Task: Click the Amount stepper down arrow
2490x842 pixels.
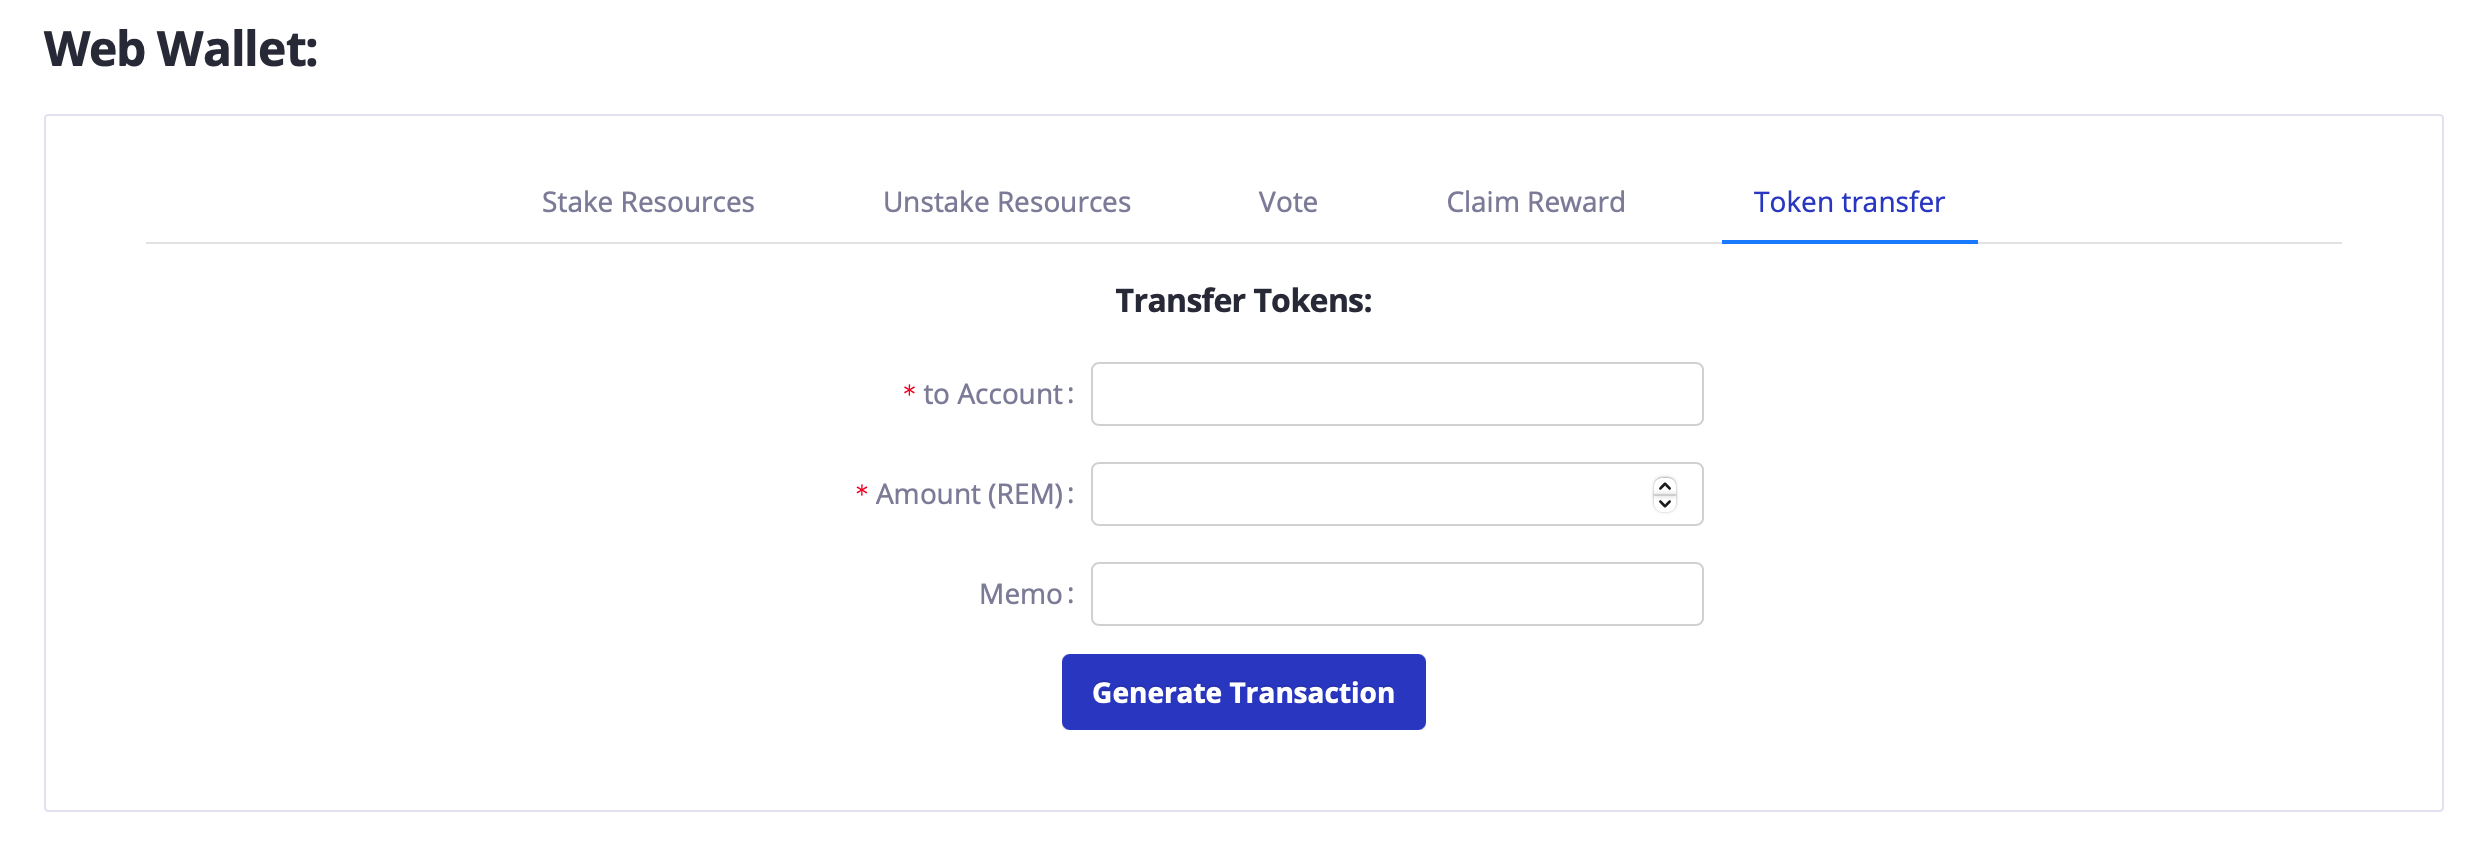Action: [1665, 503]
